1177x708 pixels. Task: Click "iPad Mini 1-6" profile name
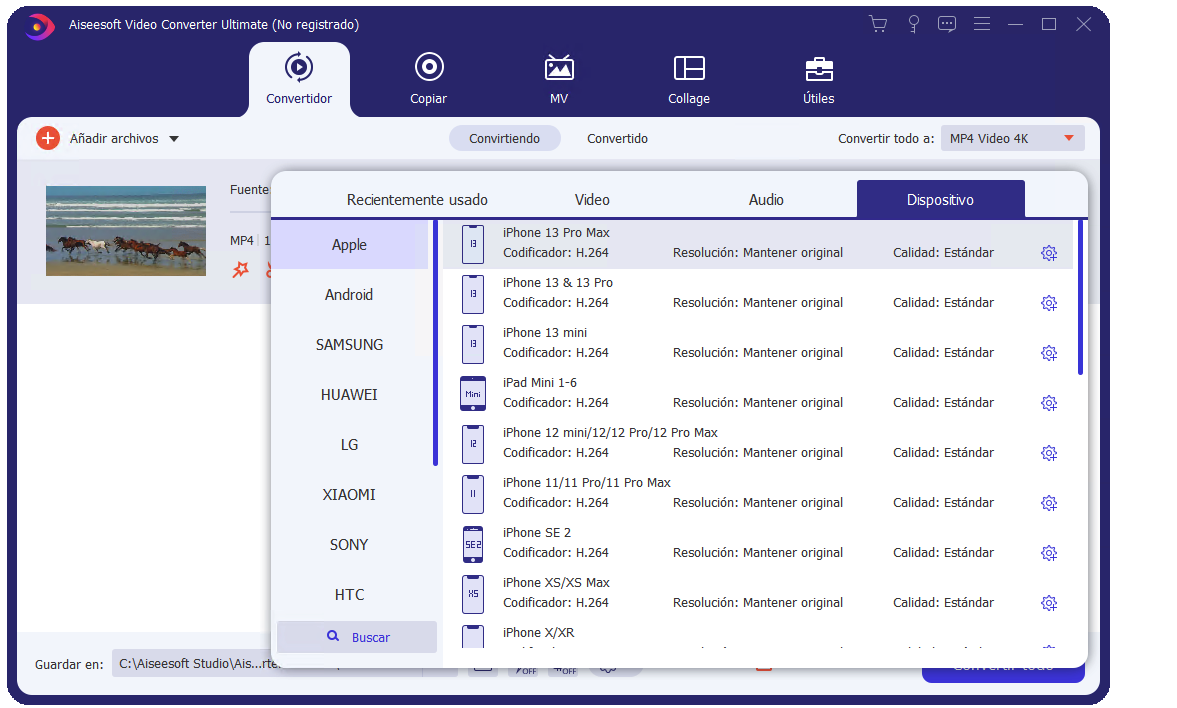pyautogui.click(x=540, y=383)
